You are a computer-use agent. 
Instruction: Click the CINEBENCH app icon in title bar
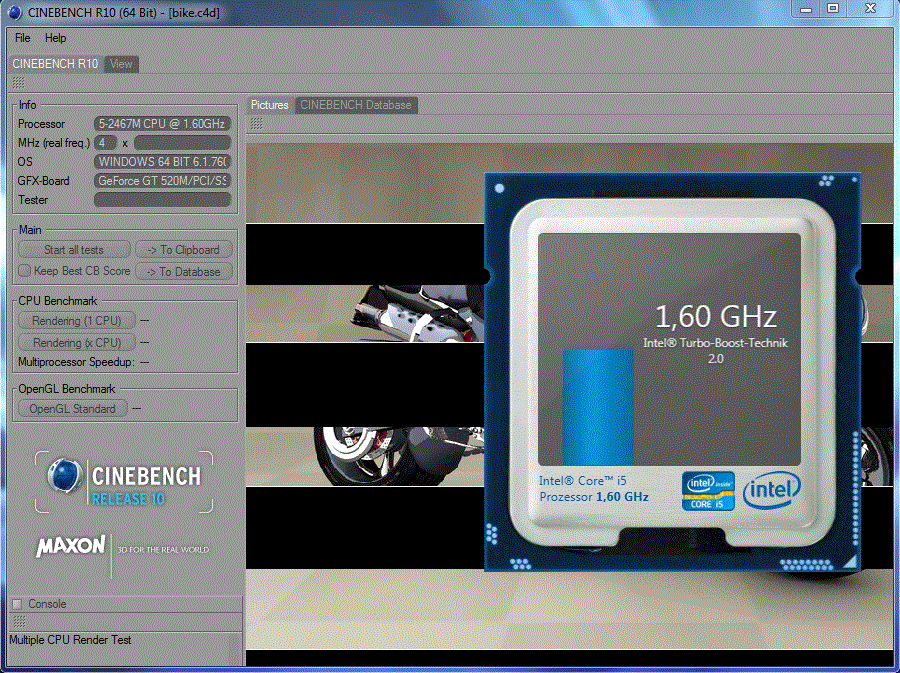click(x=15, y=12)
